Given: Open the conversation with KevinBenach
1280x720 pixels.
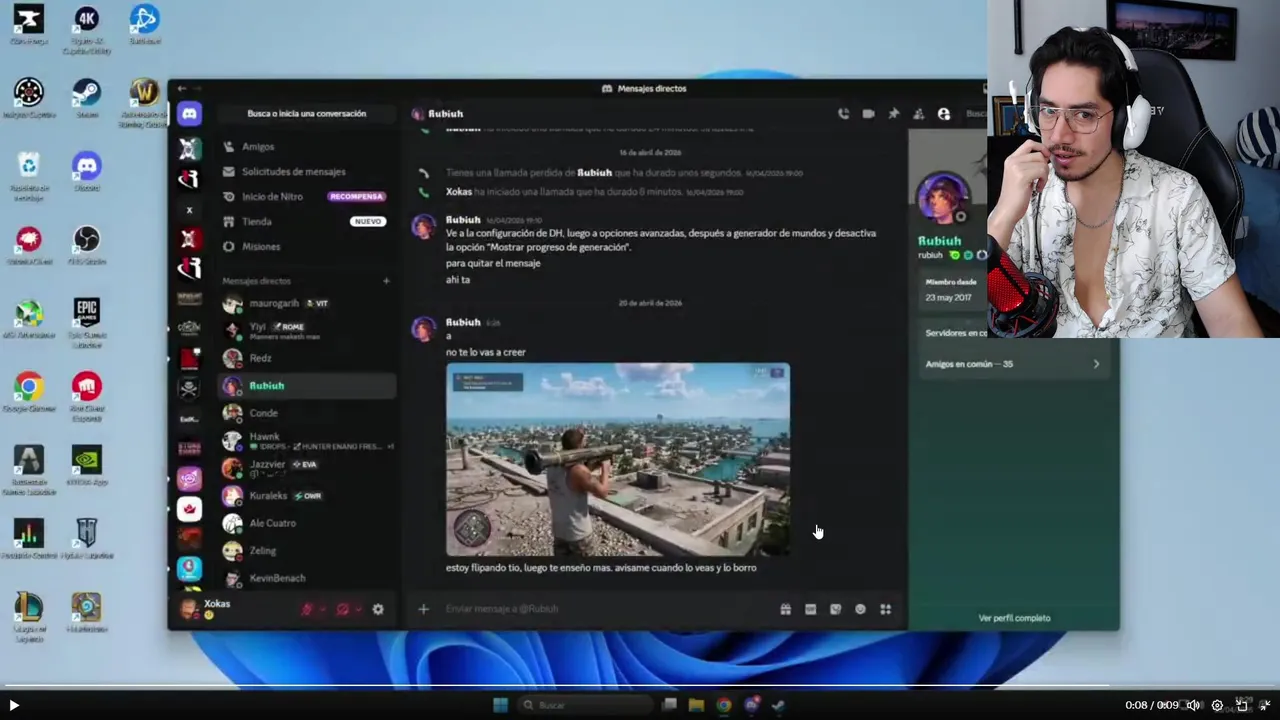Looking at the screenshot, I should click(x=306, y=578).
